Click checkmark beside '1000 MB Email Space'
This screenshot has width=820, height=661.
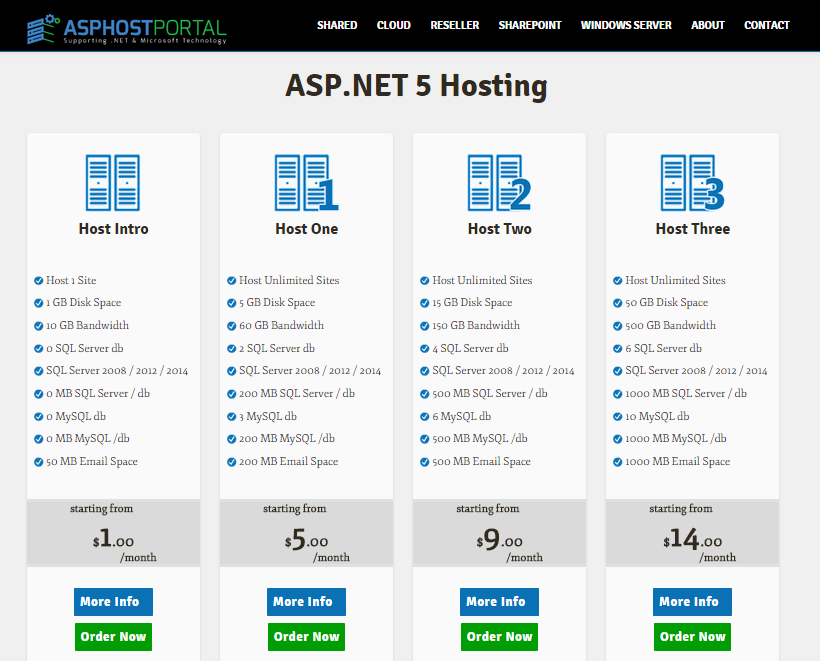coord(617,462)
